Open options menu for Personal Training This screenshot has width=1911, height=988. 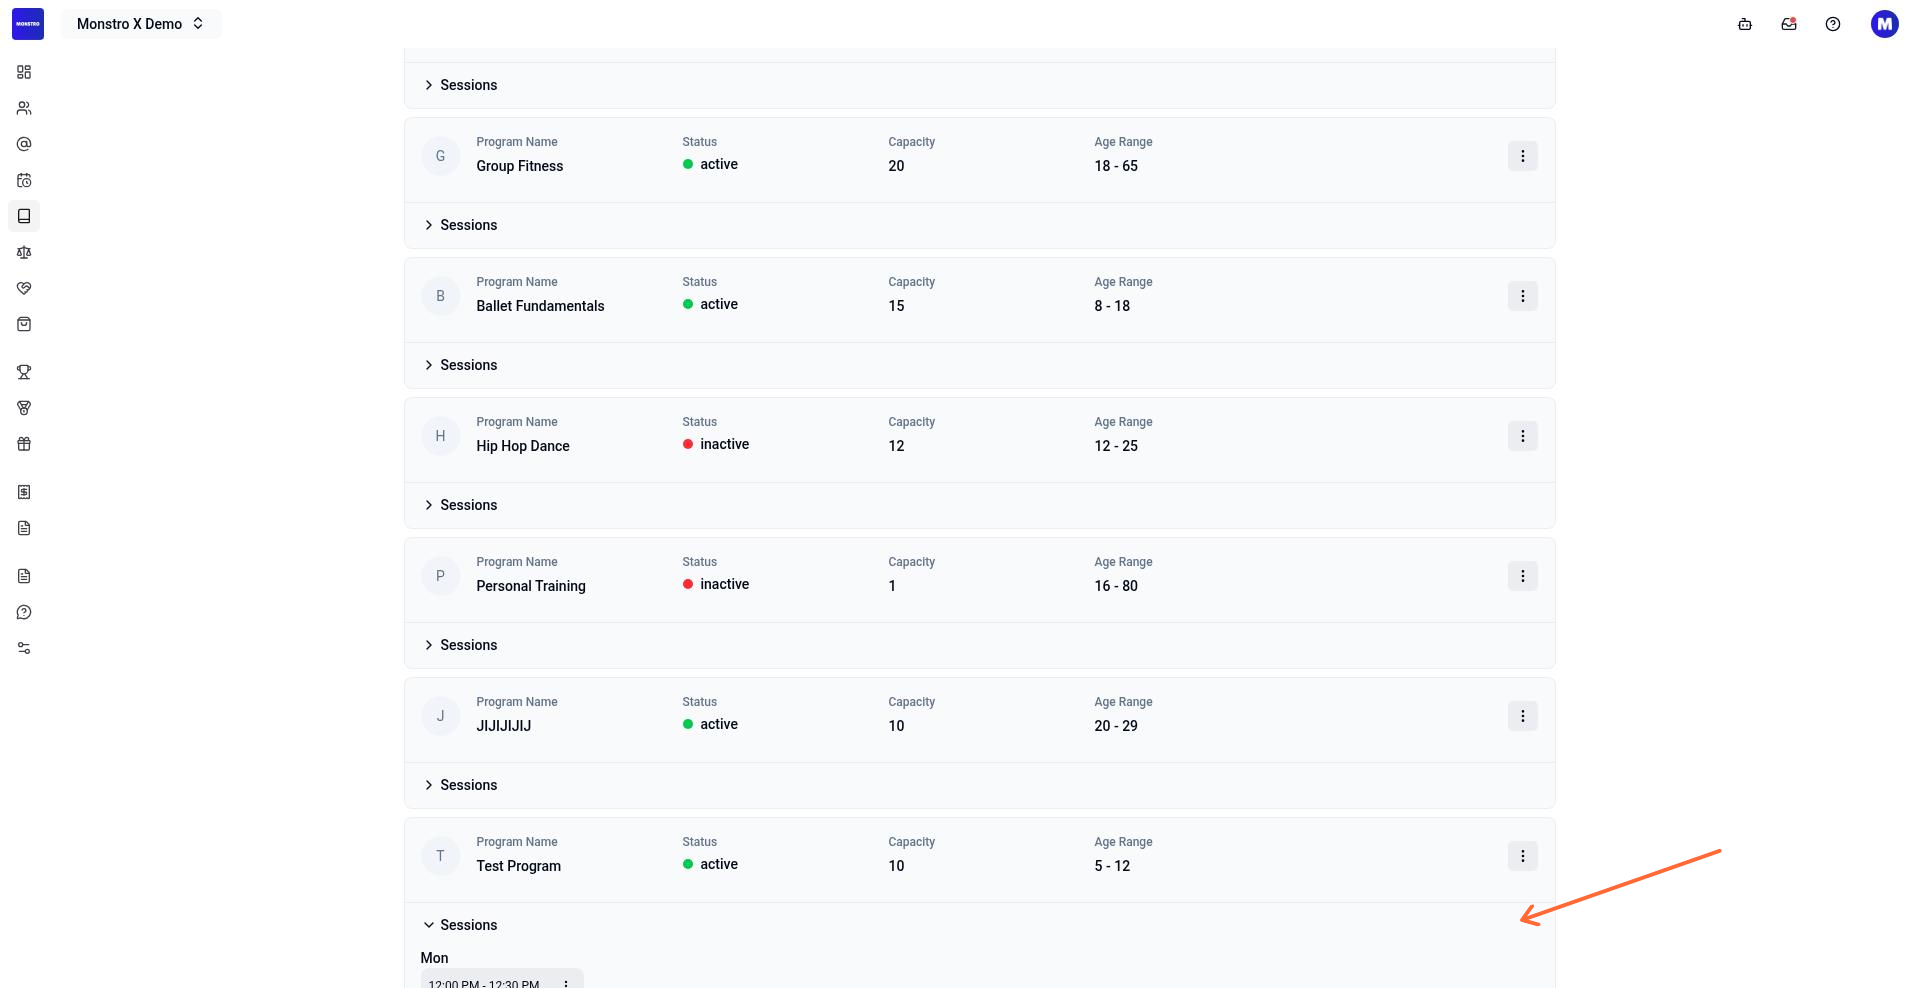1523,576
